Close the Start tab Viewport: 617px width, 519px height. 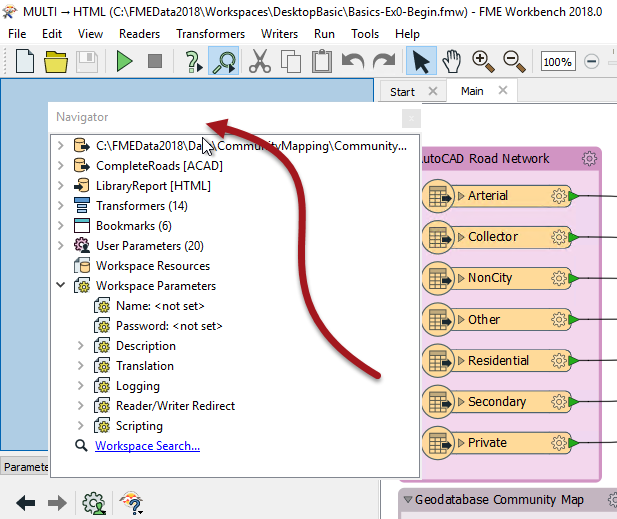433,91
